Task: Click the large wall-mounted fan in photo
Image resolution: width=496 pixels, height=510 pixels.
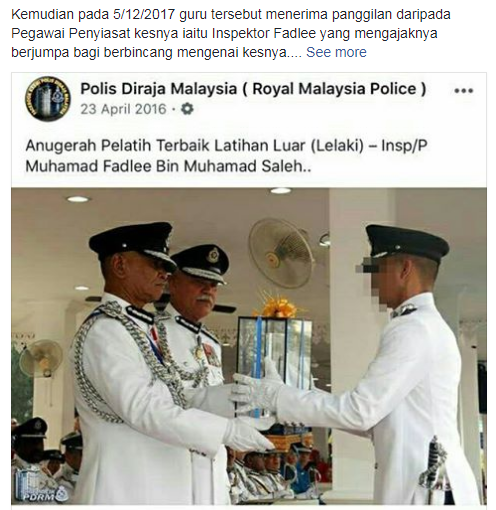Action: (x=281, y=252)
